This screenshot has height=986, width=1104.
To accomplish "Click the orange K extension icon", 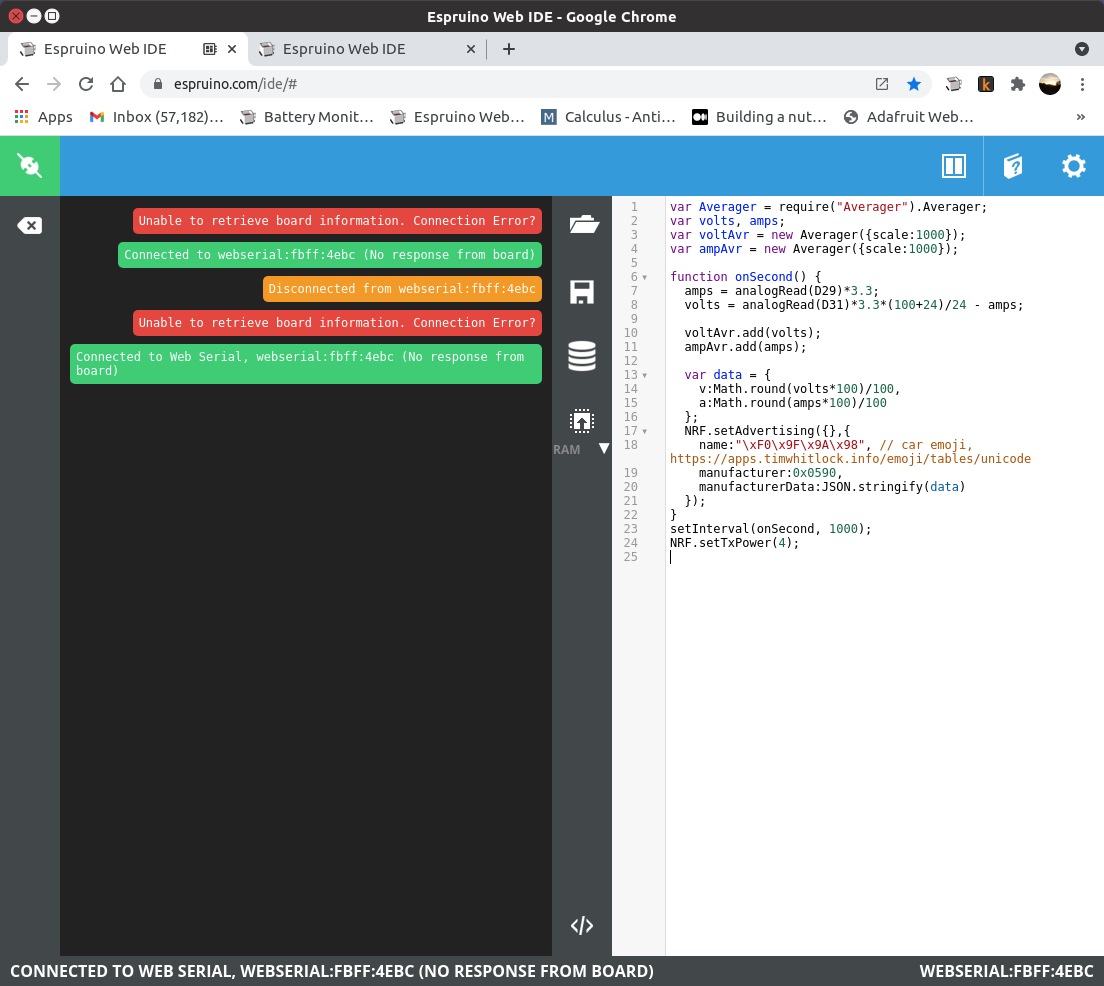I will tap(986, 85).
